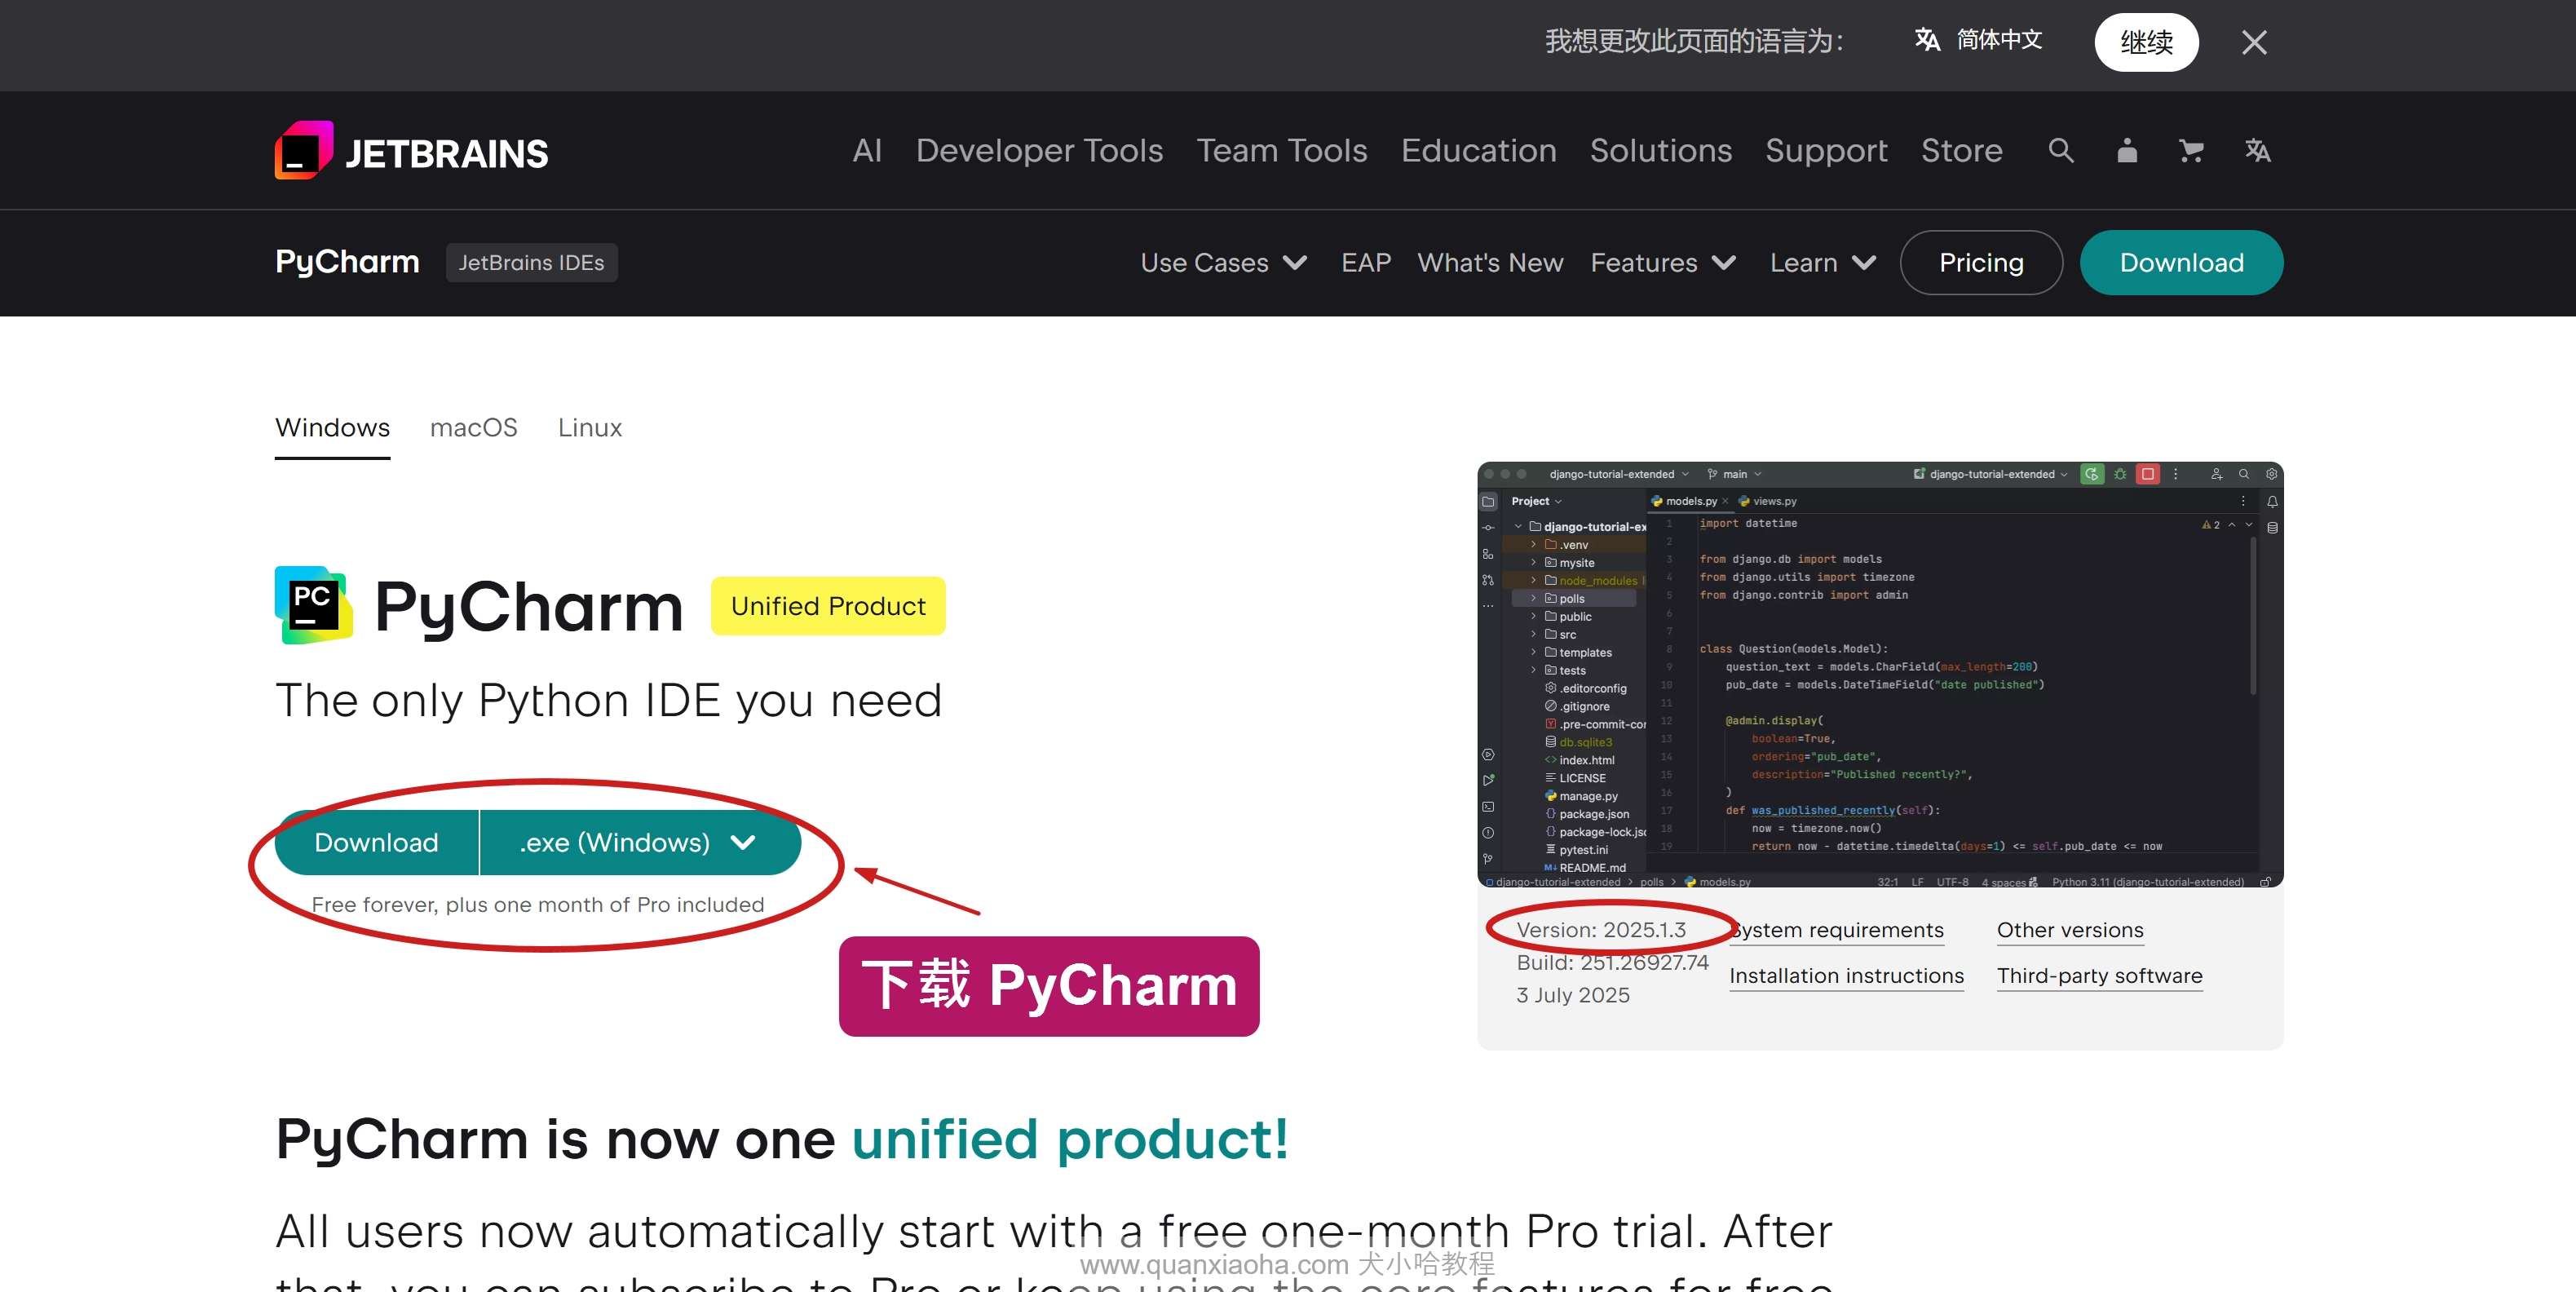Image resolution: width=2576 pixels, height=1292 pixels.
Task: Click 'The only Python IDE you need' tagline
Action: 608,701
